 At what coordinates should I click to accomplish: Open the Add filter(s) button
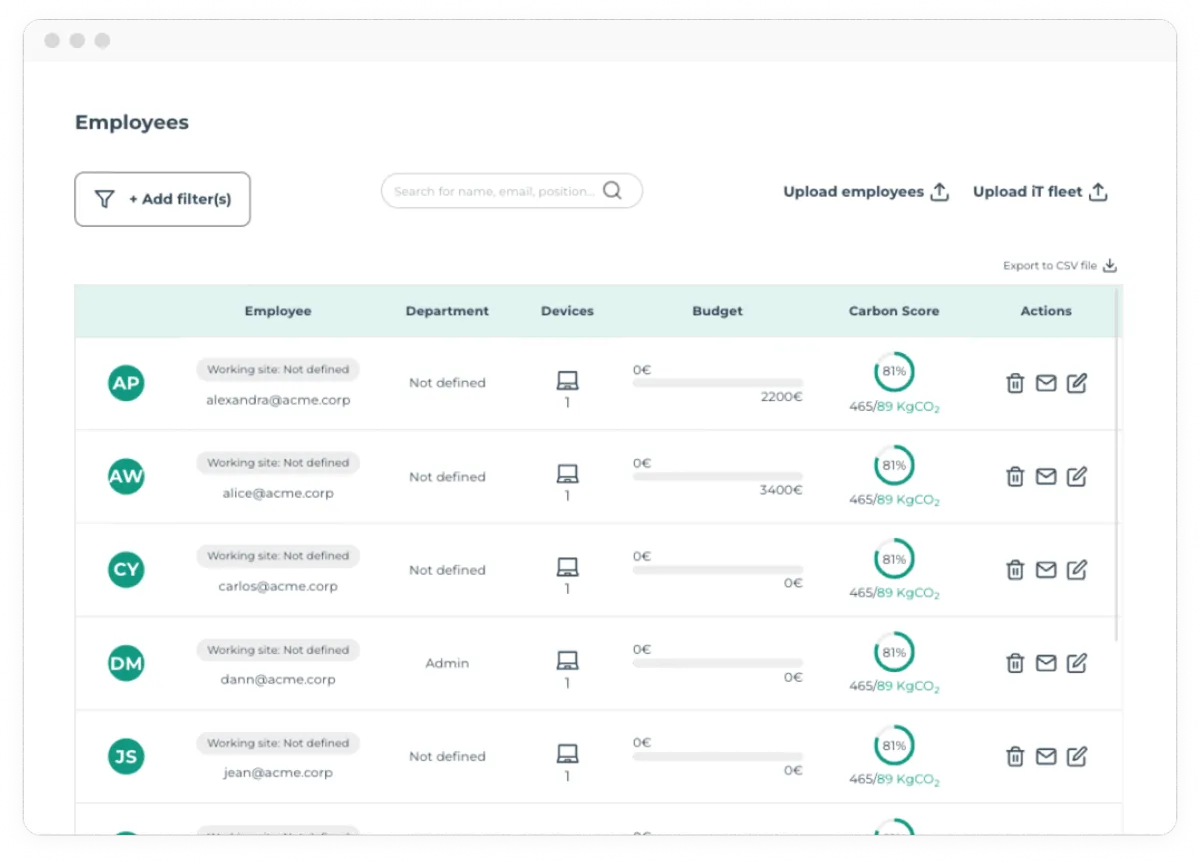pyautogui.click(x=162, y=199)
